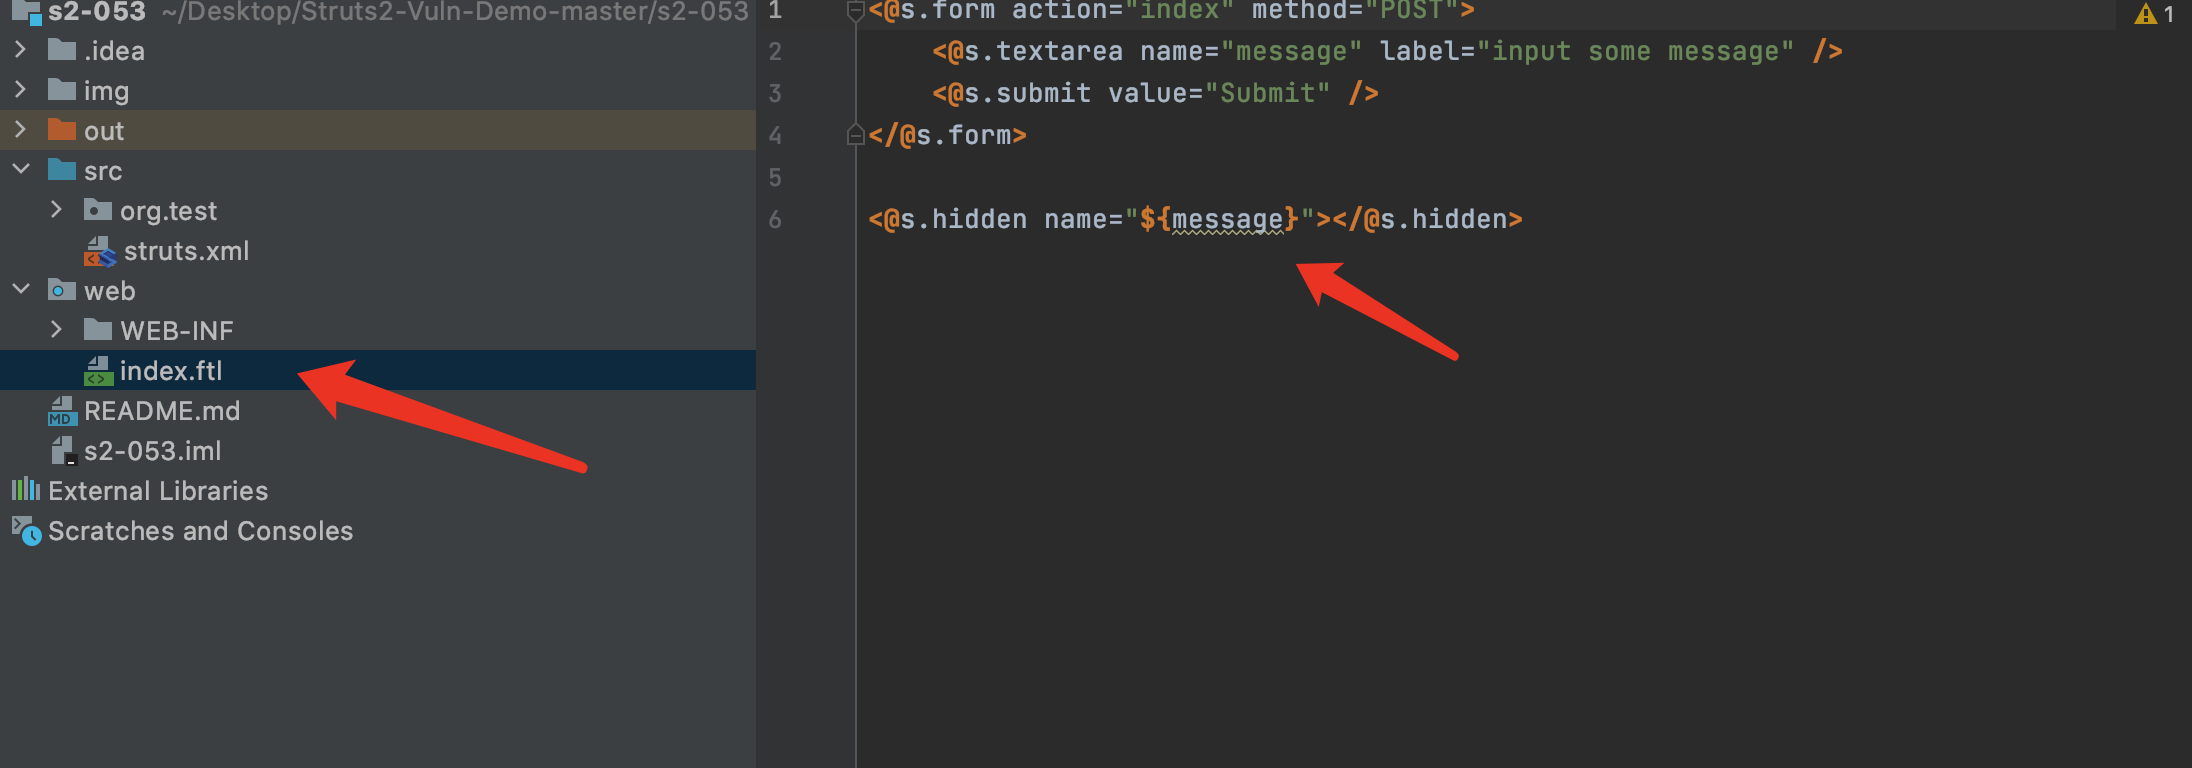
Task: Click the External Libraries icon
Action: point(26,490)
